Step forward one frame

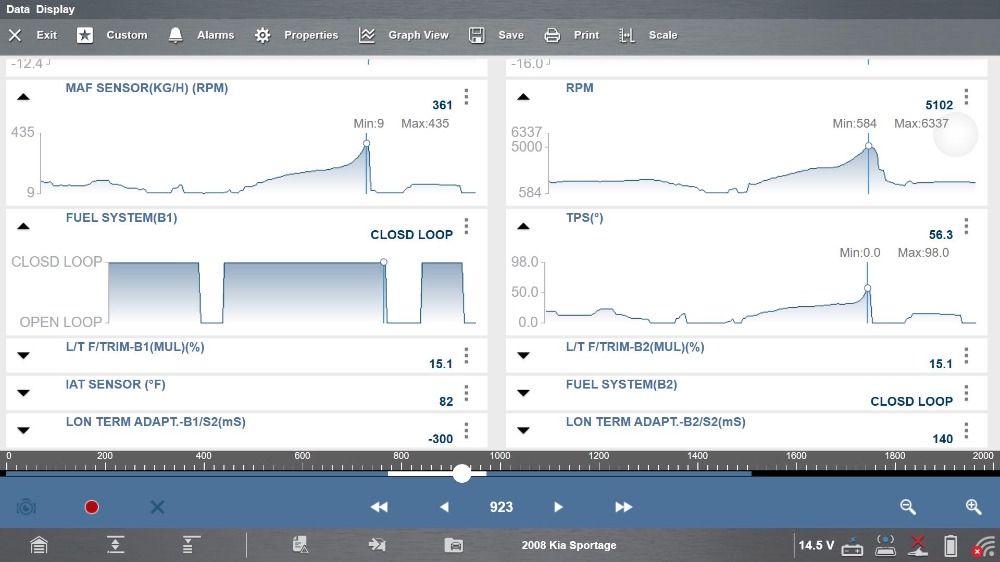(x=559, y=507)
